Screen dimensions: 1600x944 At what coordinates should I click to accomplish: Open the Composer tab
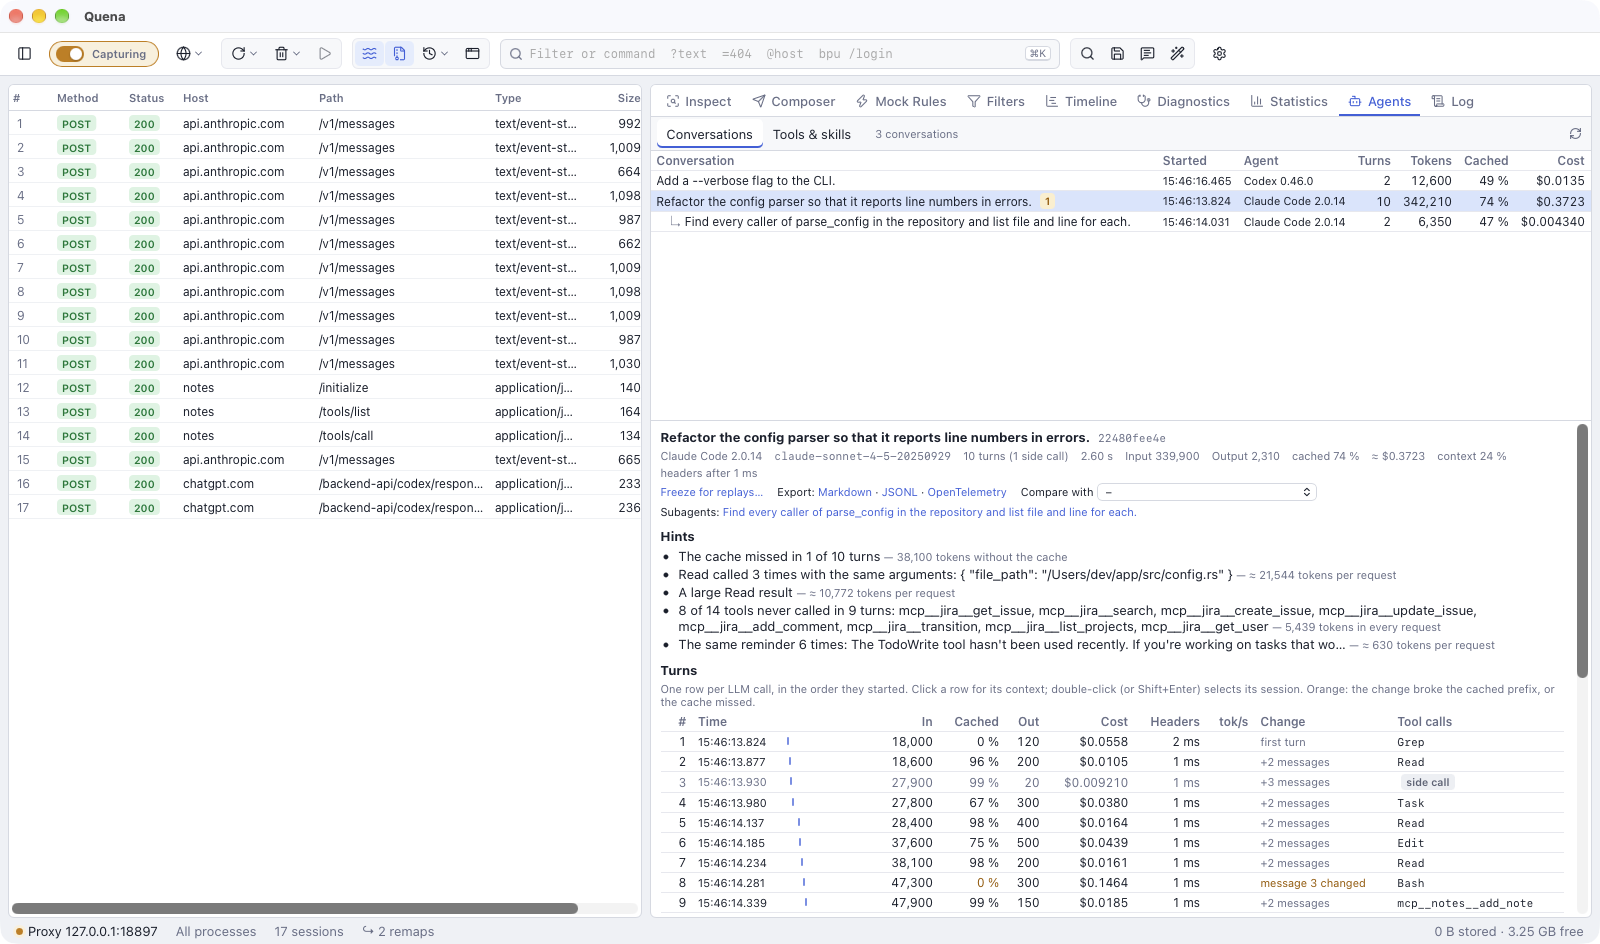click(794, 102)
